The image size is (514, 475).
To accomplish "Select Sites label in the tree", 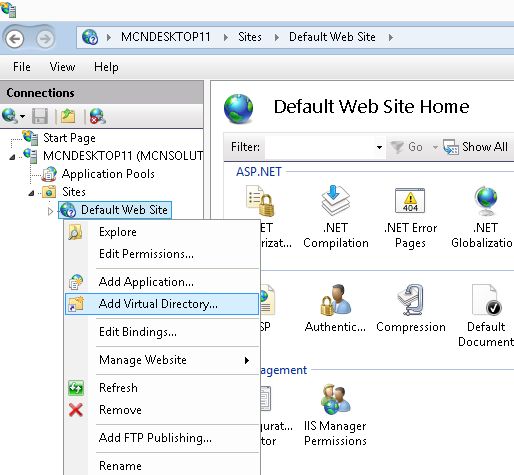I will click(x=74, y=192).
